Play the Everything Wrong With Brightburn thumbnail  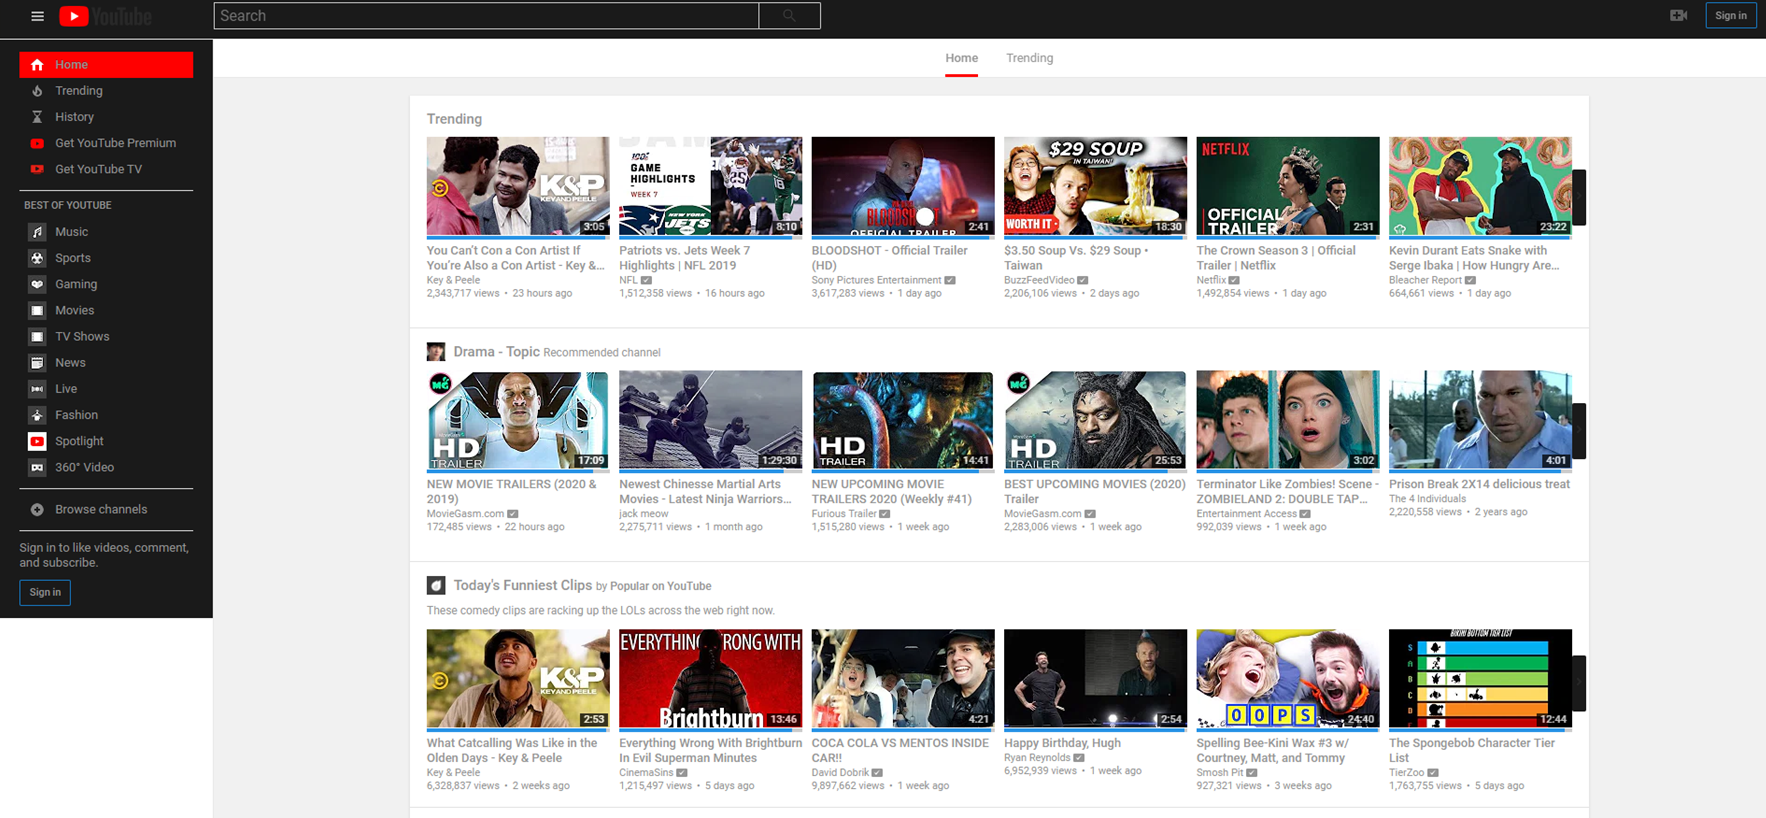click(710, 679)
